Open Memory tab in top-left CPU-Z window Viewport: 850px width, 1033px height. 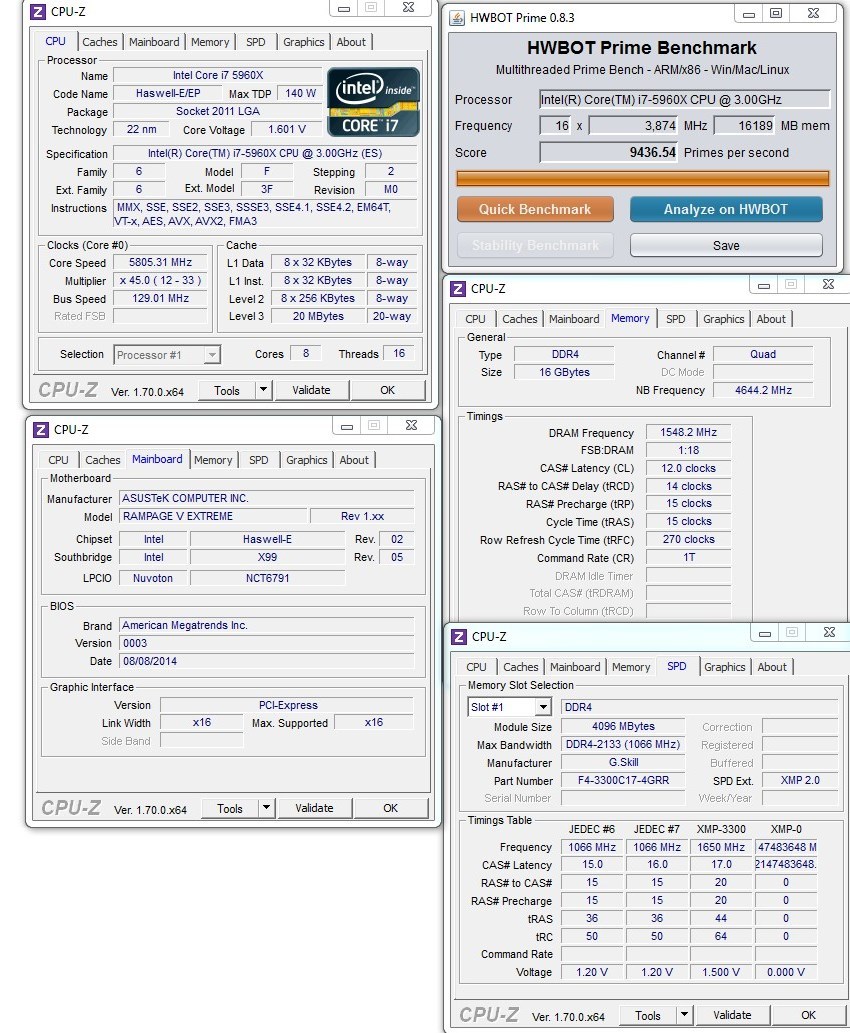210,42
